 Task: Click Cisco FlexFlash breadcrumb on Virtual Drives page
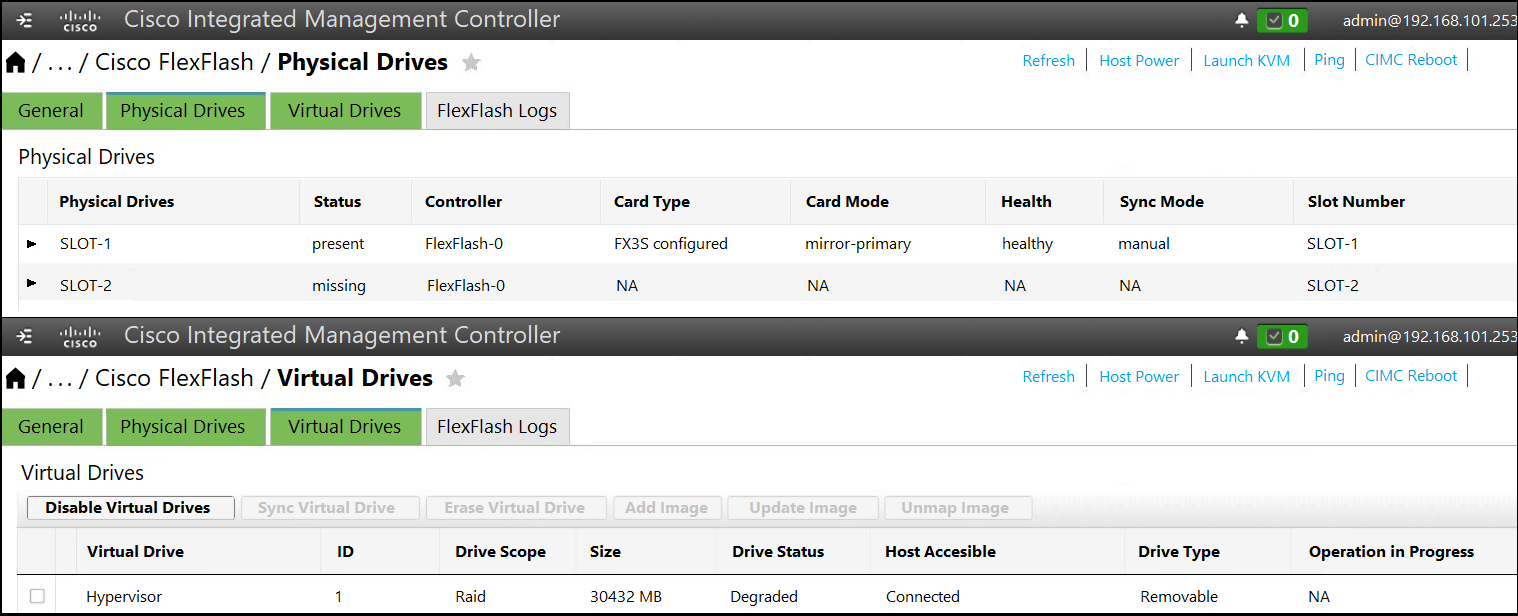[174, 379]
